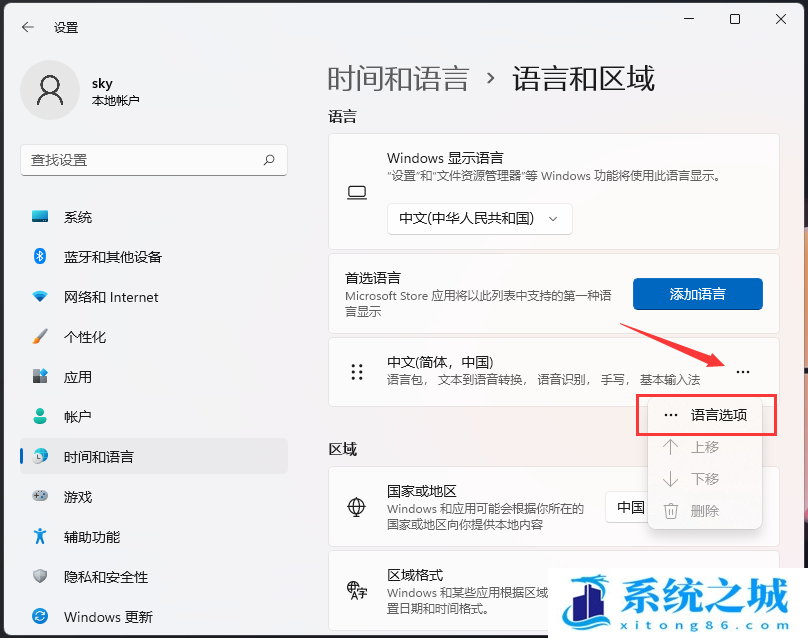Image resolution: width=808 pixels, height=638 pixels.
Task: Open 隐私和安全性 settings category
Action: click(x=154, y=576)
